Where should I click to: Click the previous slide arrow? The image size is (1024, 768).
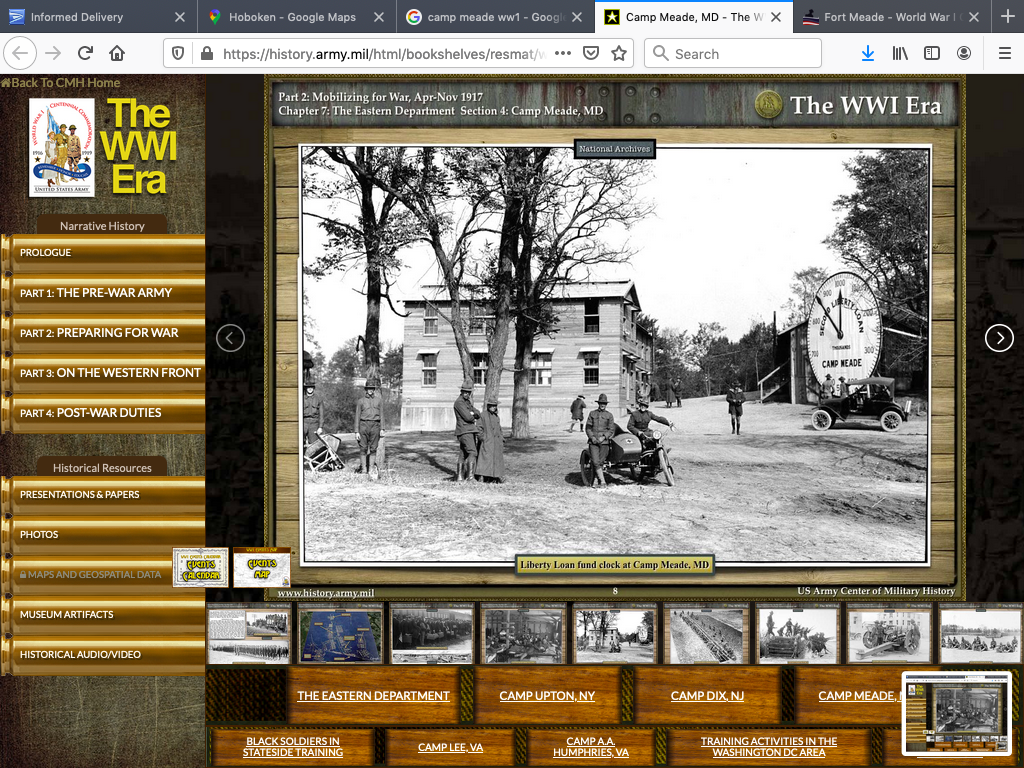tap(230, 338)
